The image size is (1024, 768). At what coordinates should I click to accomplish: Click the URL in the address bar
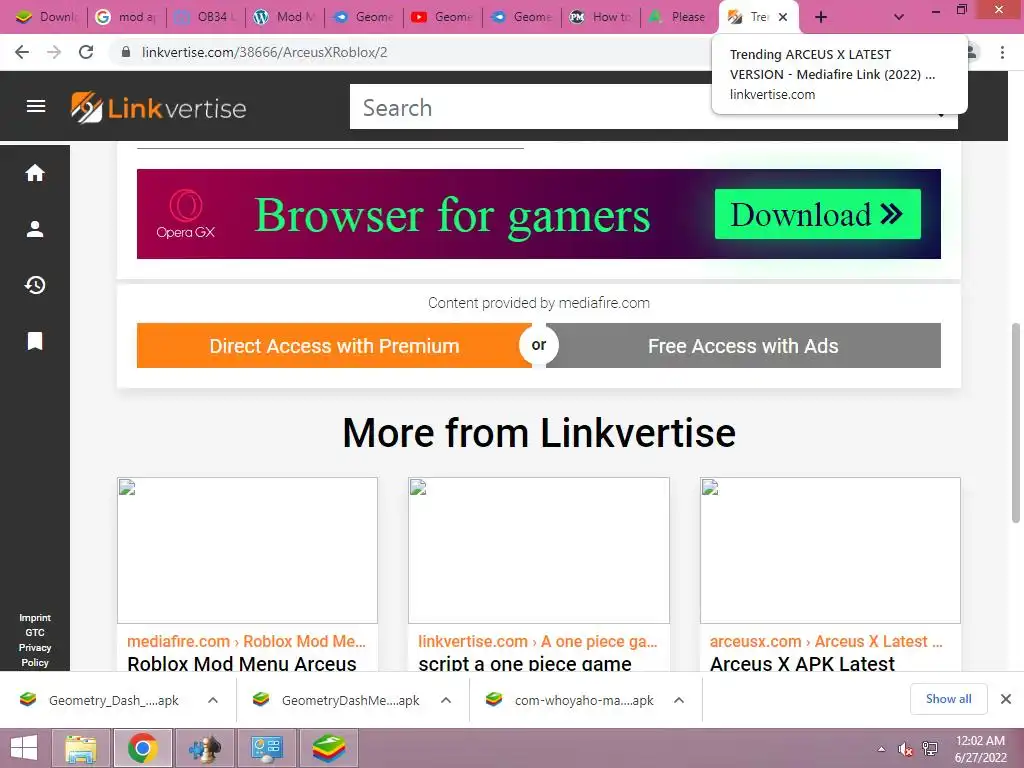(264, 52)
